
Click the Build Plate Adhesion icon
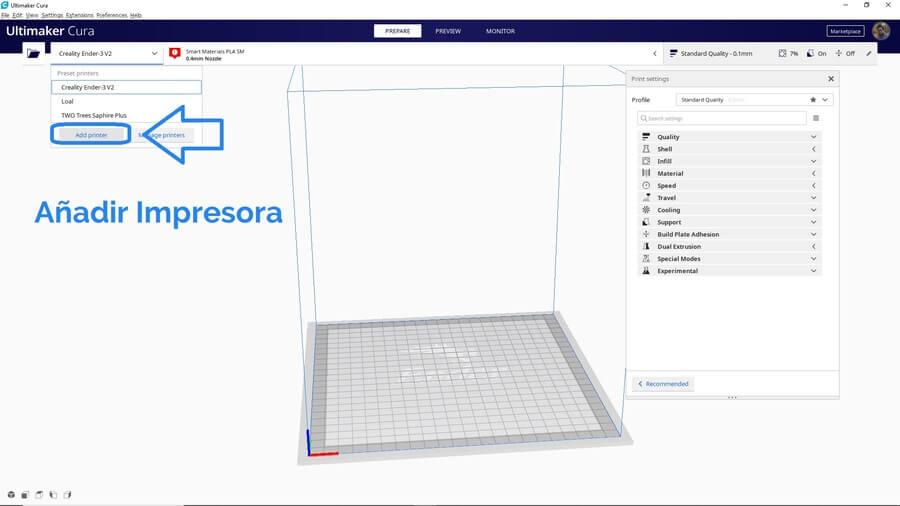646,234
